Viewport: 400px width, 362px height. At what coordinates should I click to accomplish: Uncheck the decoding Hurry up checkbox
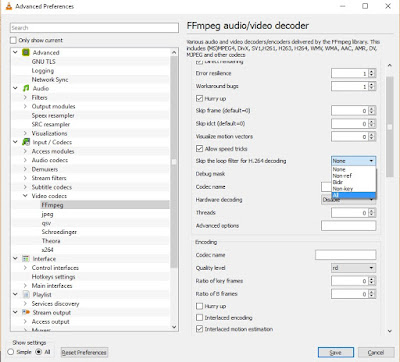tap(199, 99)
